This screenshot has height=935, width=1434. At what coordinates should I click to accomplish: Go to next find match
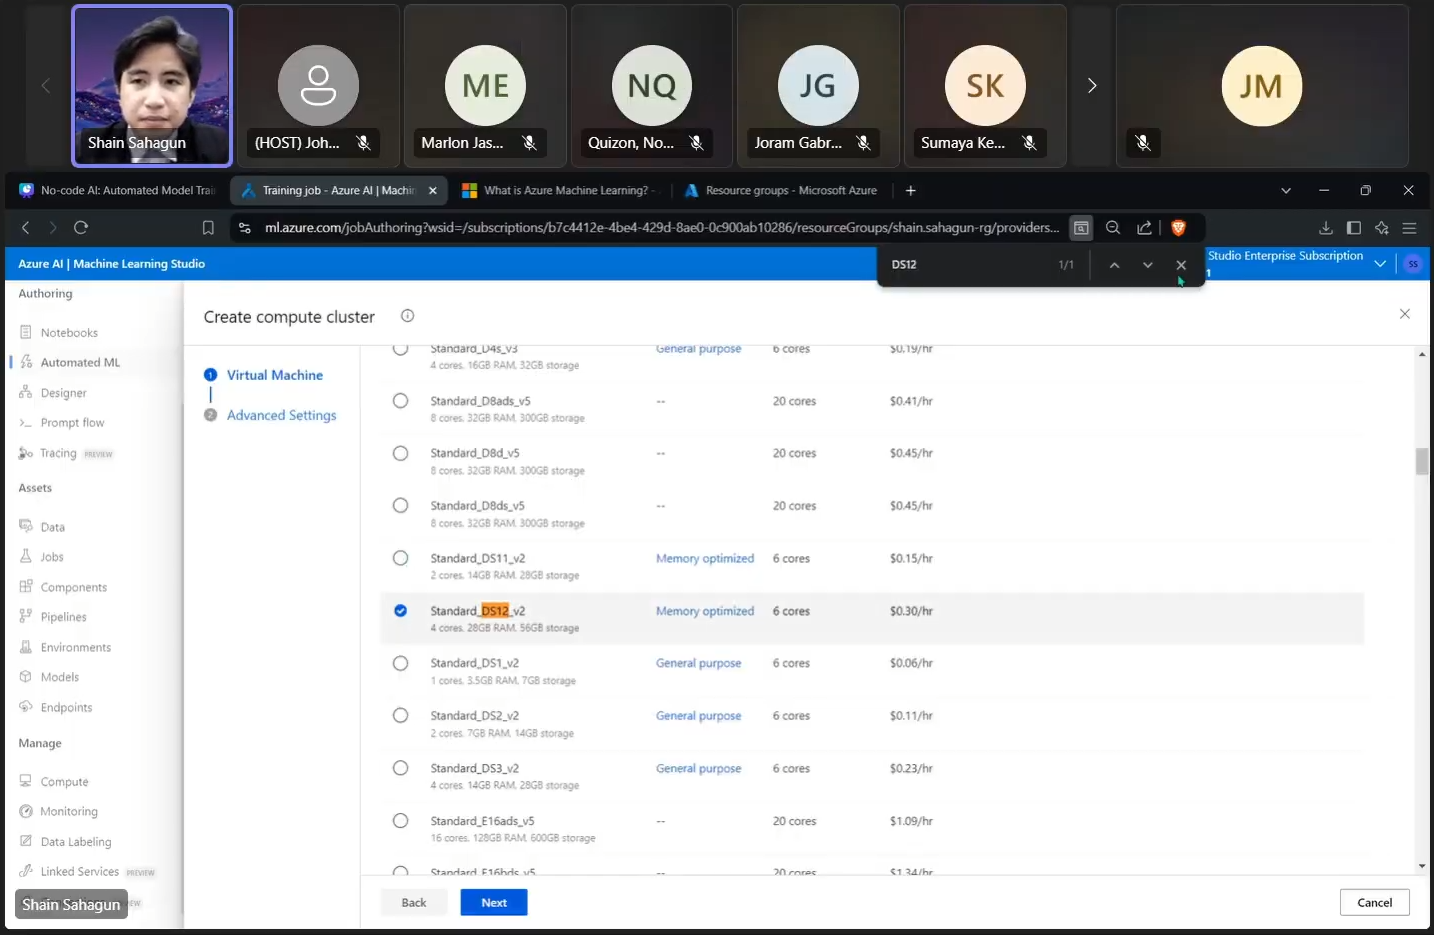1147,265
